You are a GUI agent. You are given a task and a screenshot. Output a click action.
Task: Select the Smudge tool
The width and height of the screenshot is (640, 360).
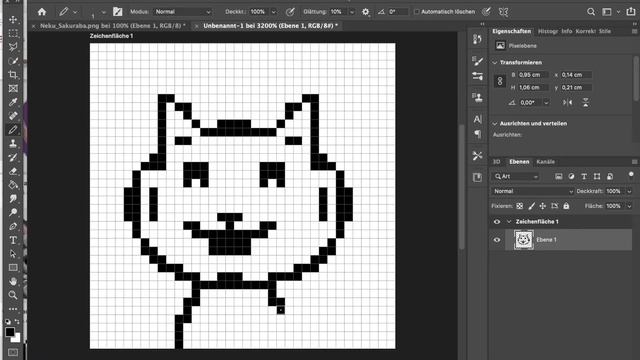(x=13, y=199)
